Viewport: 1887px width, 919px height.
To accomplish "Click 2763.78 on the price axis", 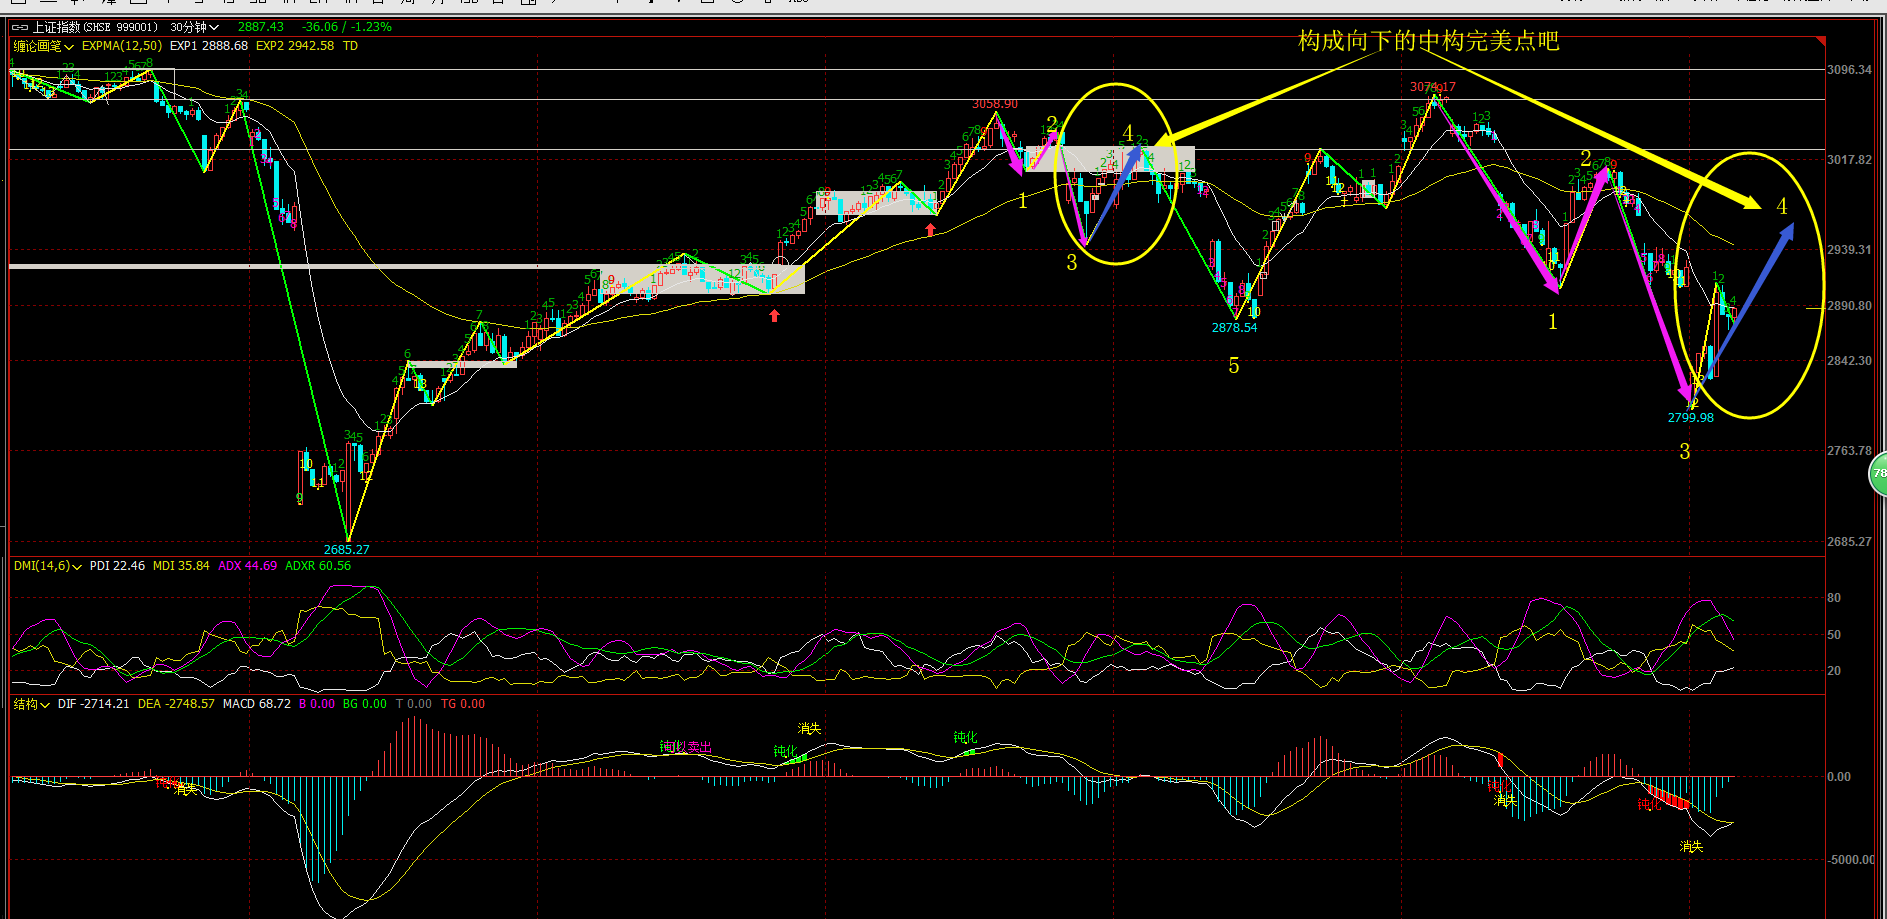I will [x=1849, y=451].
